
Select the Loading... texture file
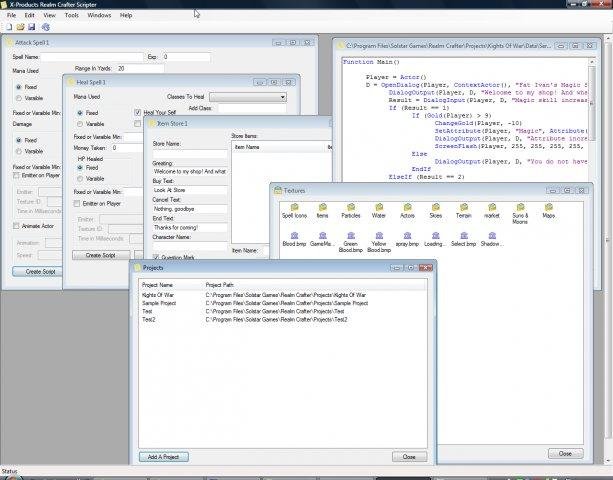click(436, 239)
